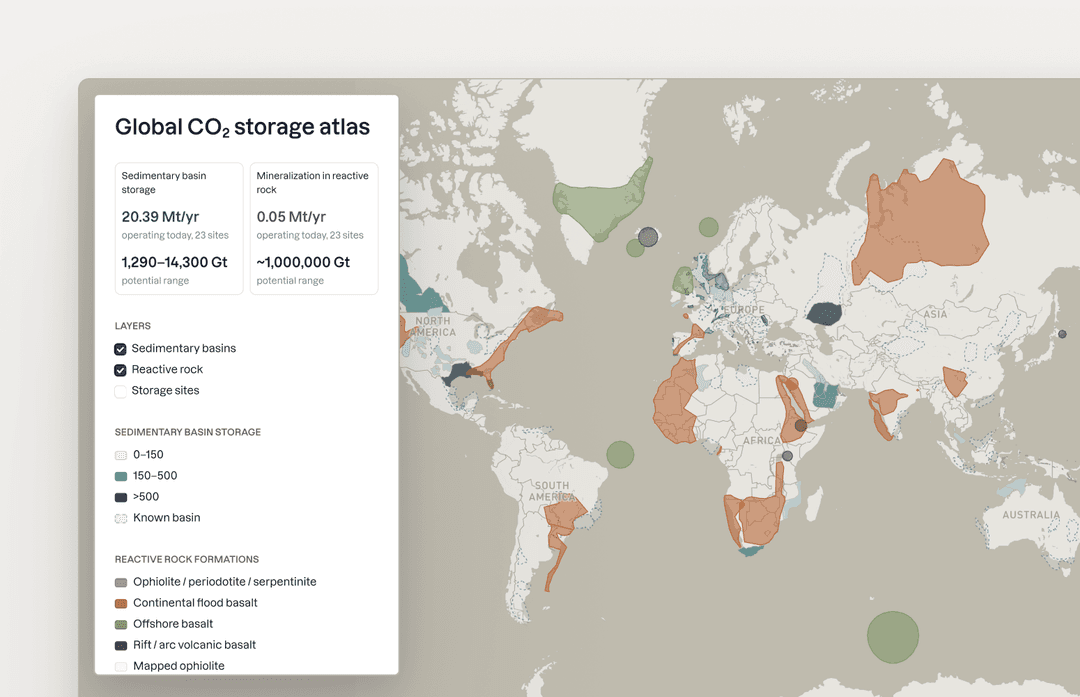Screen dimensions: 1080x697
Task: Click the dark basalt polygon north of the Caspian
Action: (824, 313)
